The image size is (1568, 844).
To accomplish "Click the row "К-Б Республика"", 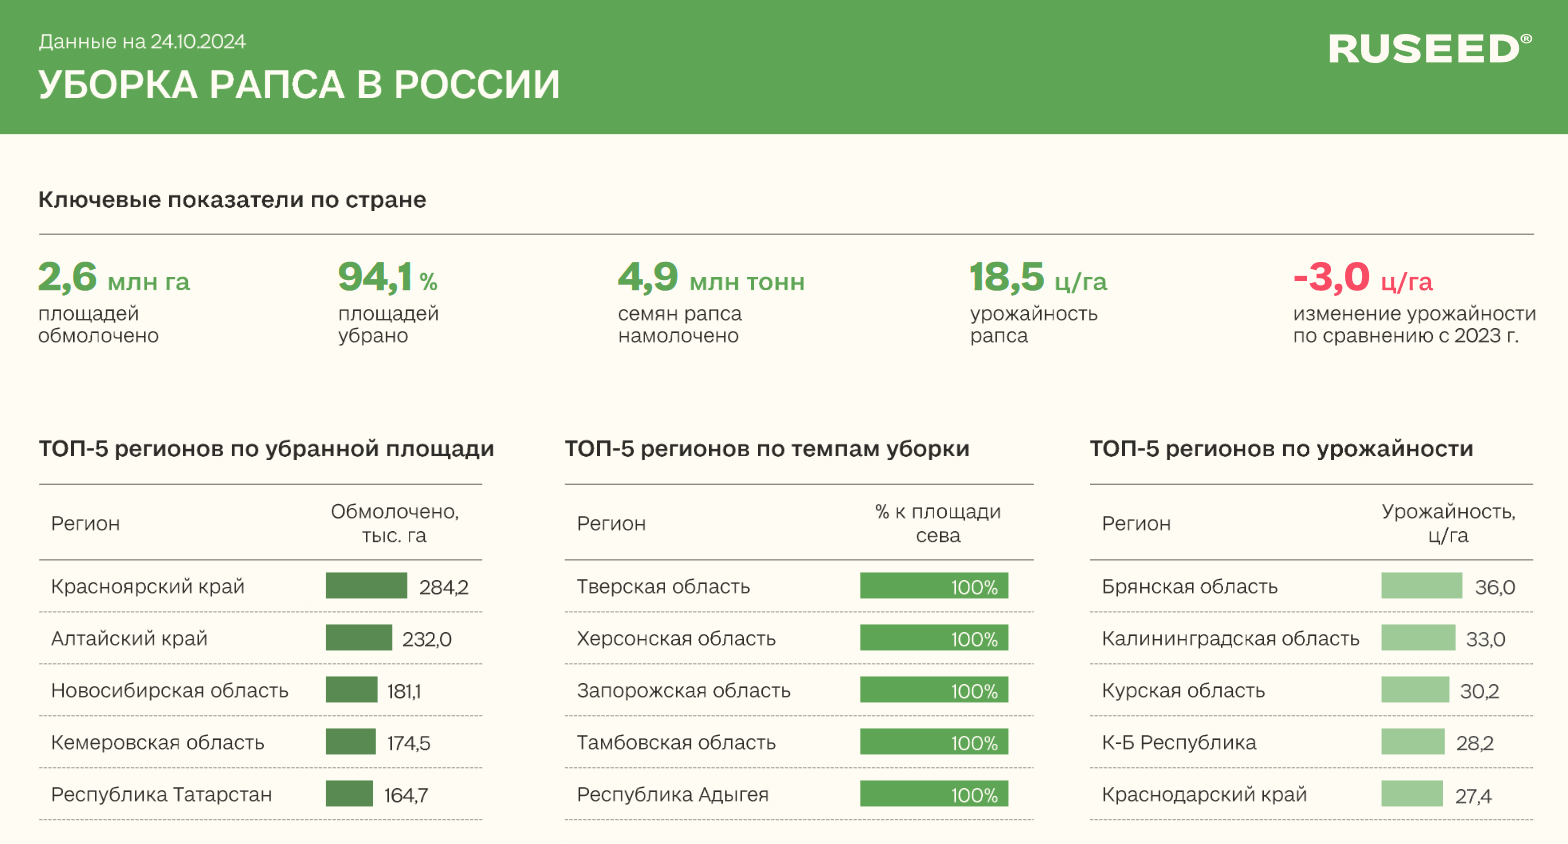I will 1311,743.
